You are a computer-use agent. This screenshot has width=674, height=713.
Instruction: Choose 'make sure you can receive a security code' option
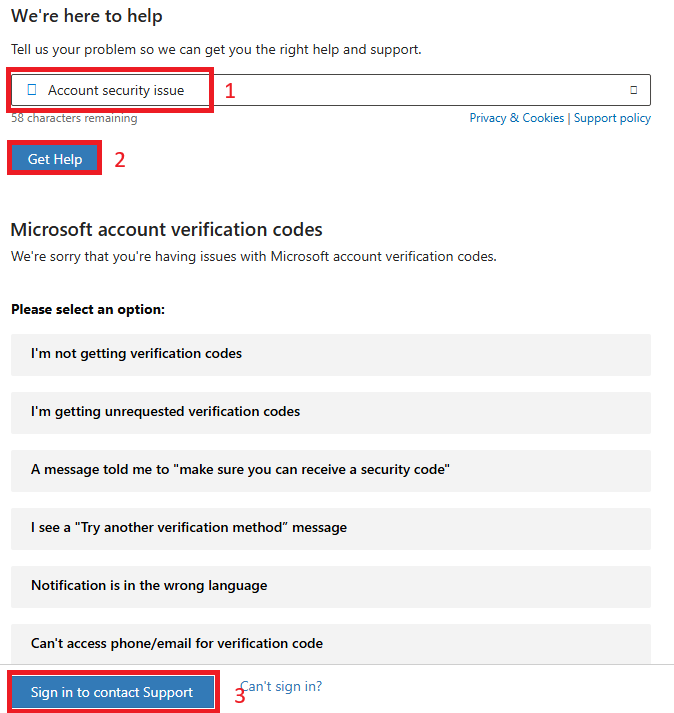pos(331,471)
